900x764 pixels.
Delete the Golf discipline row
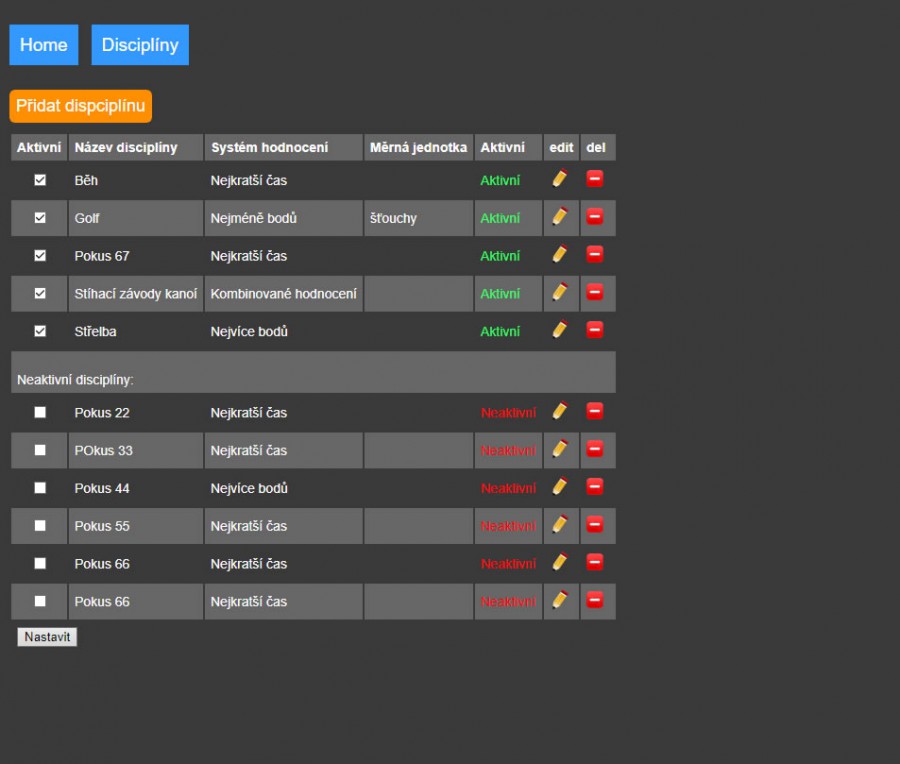(x=594, y=216)
